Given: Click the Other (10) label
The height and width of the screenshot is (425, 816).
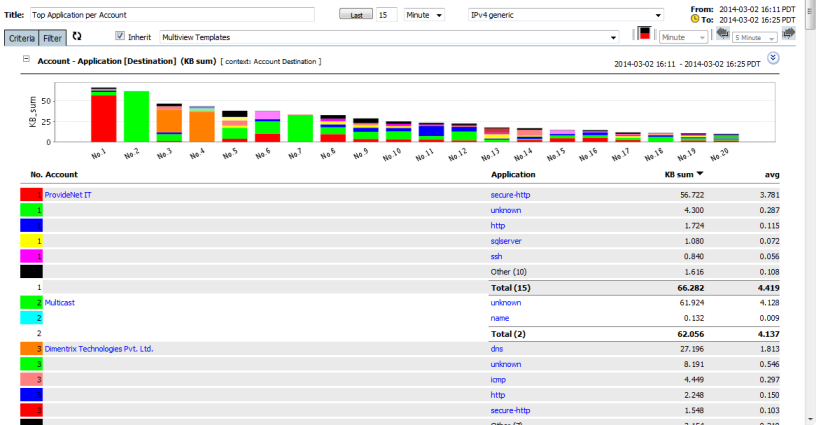Looking at the screenshot, I should coord(508,272).
